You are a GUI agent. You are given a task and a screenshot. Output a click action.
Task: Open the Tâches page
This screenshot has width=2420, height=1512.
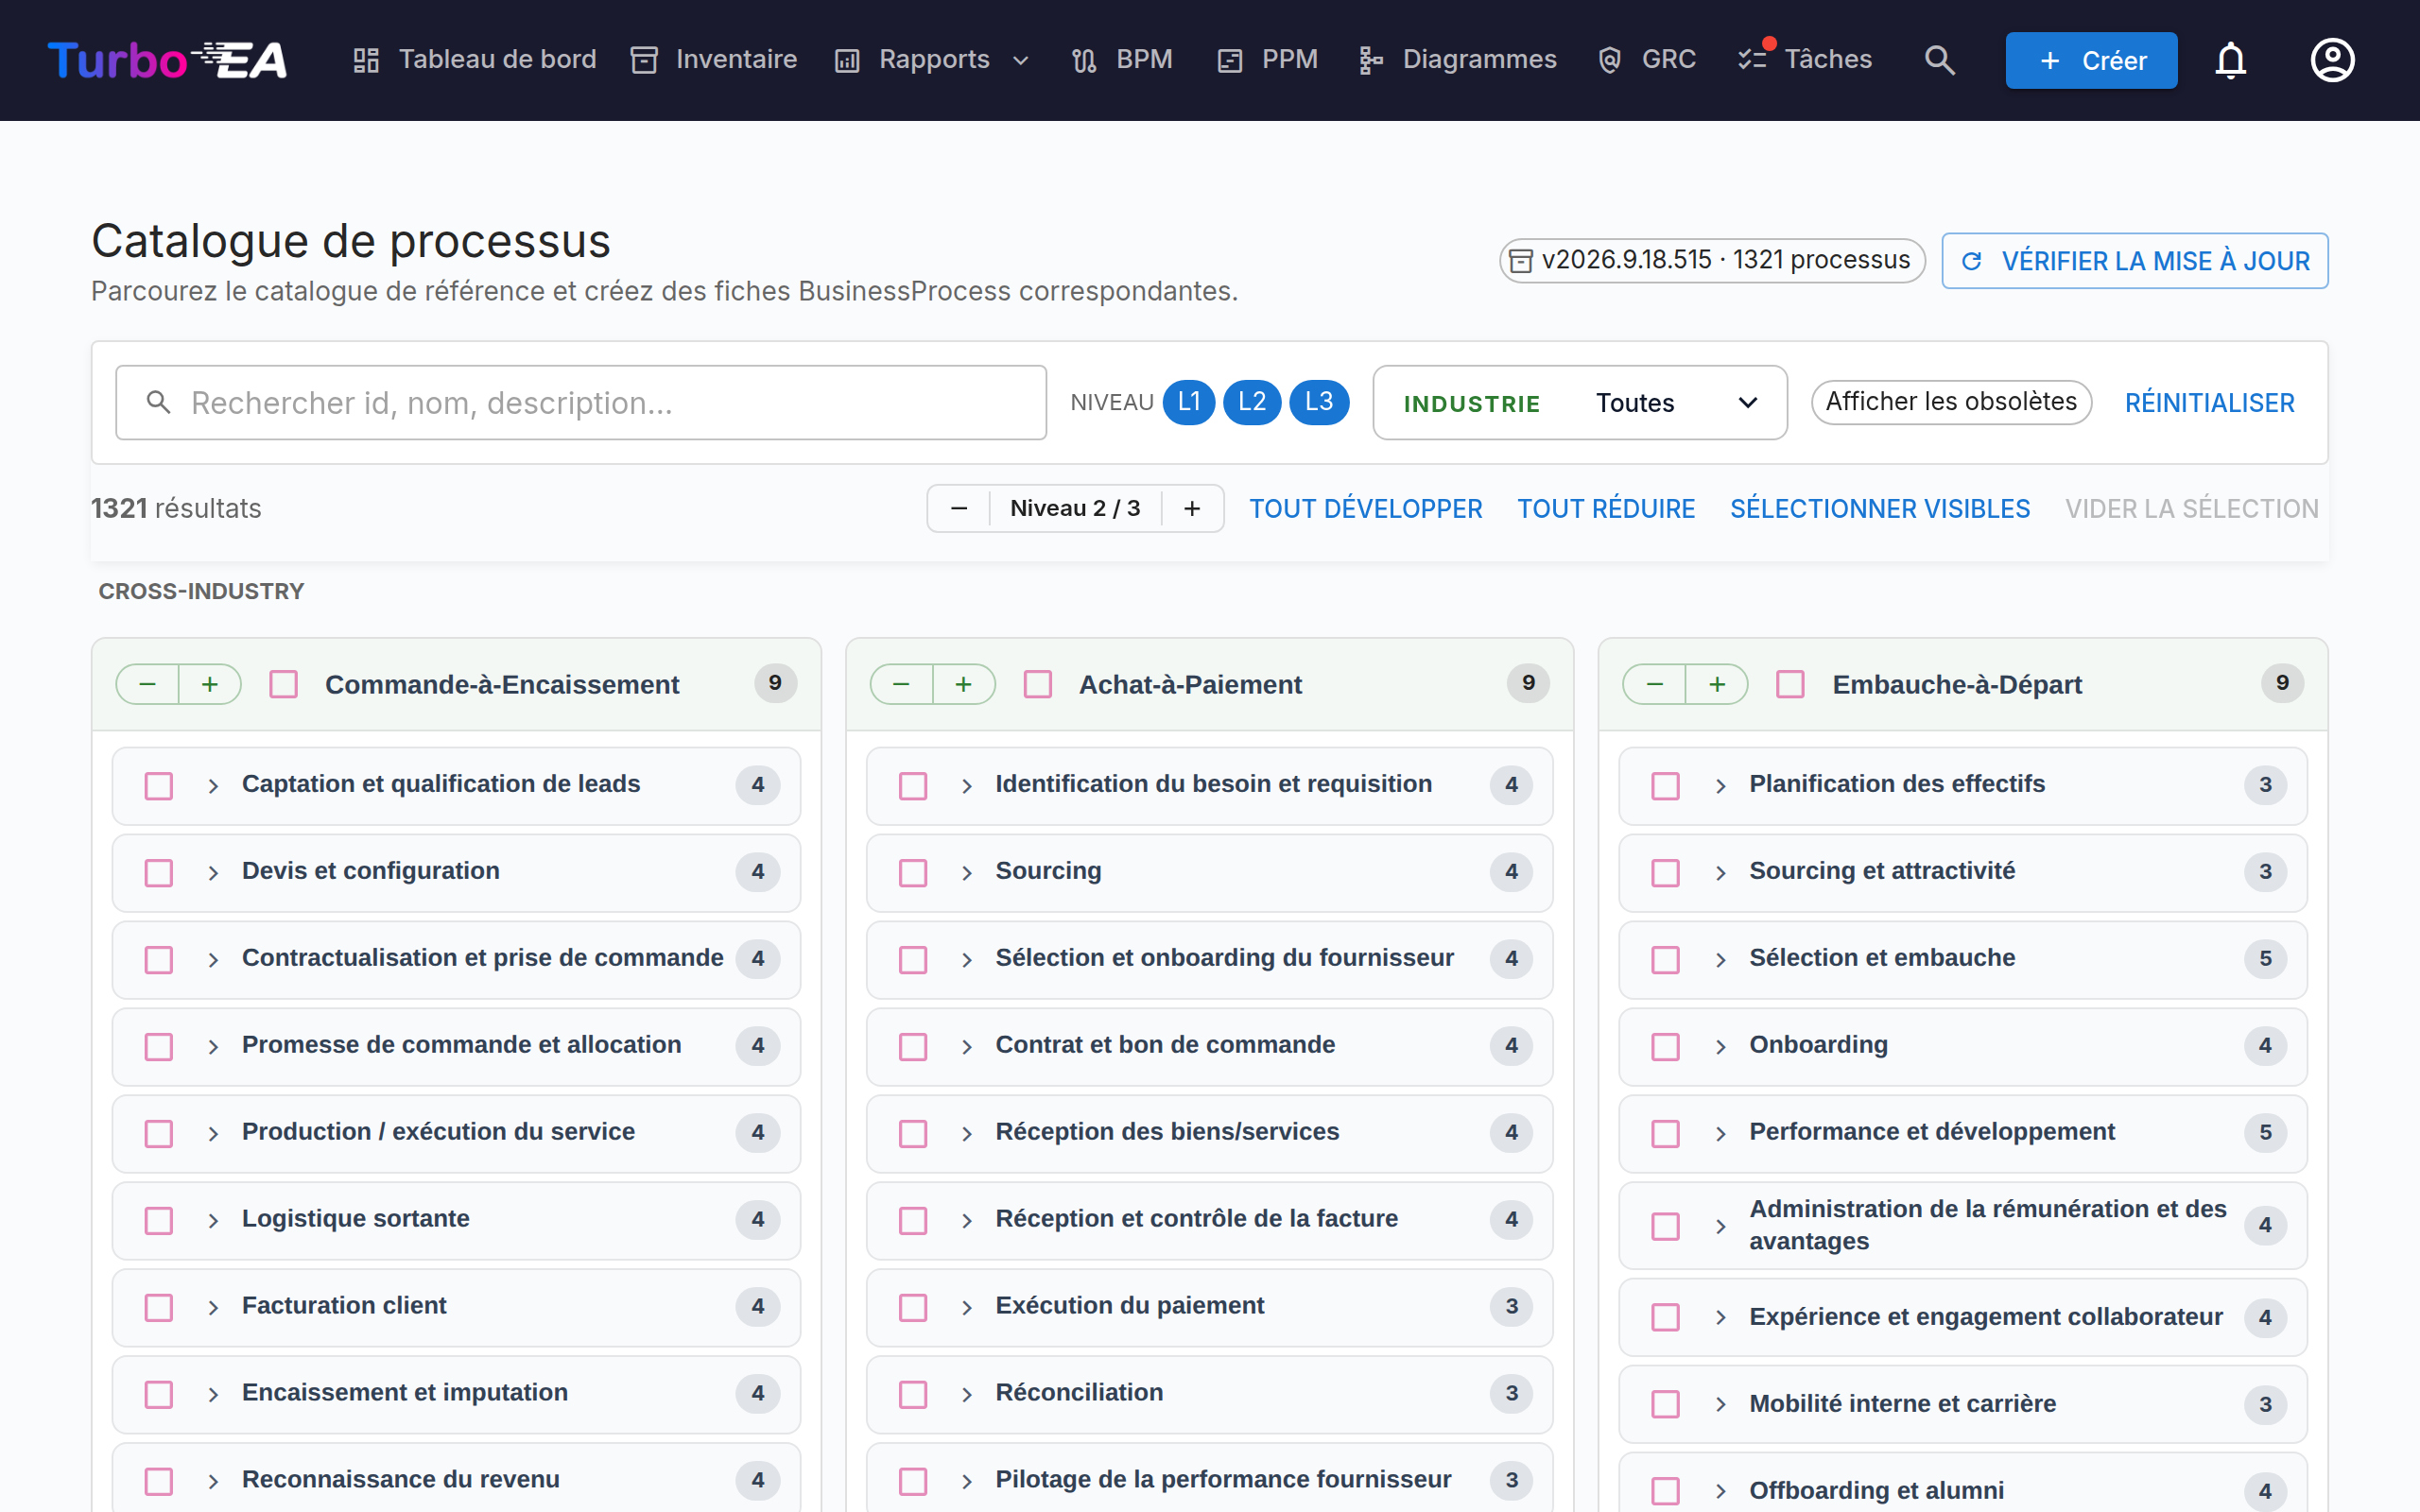(1805, 60)
